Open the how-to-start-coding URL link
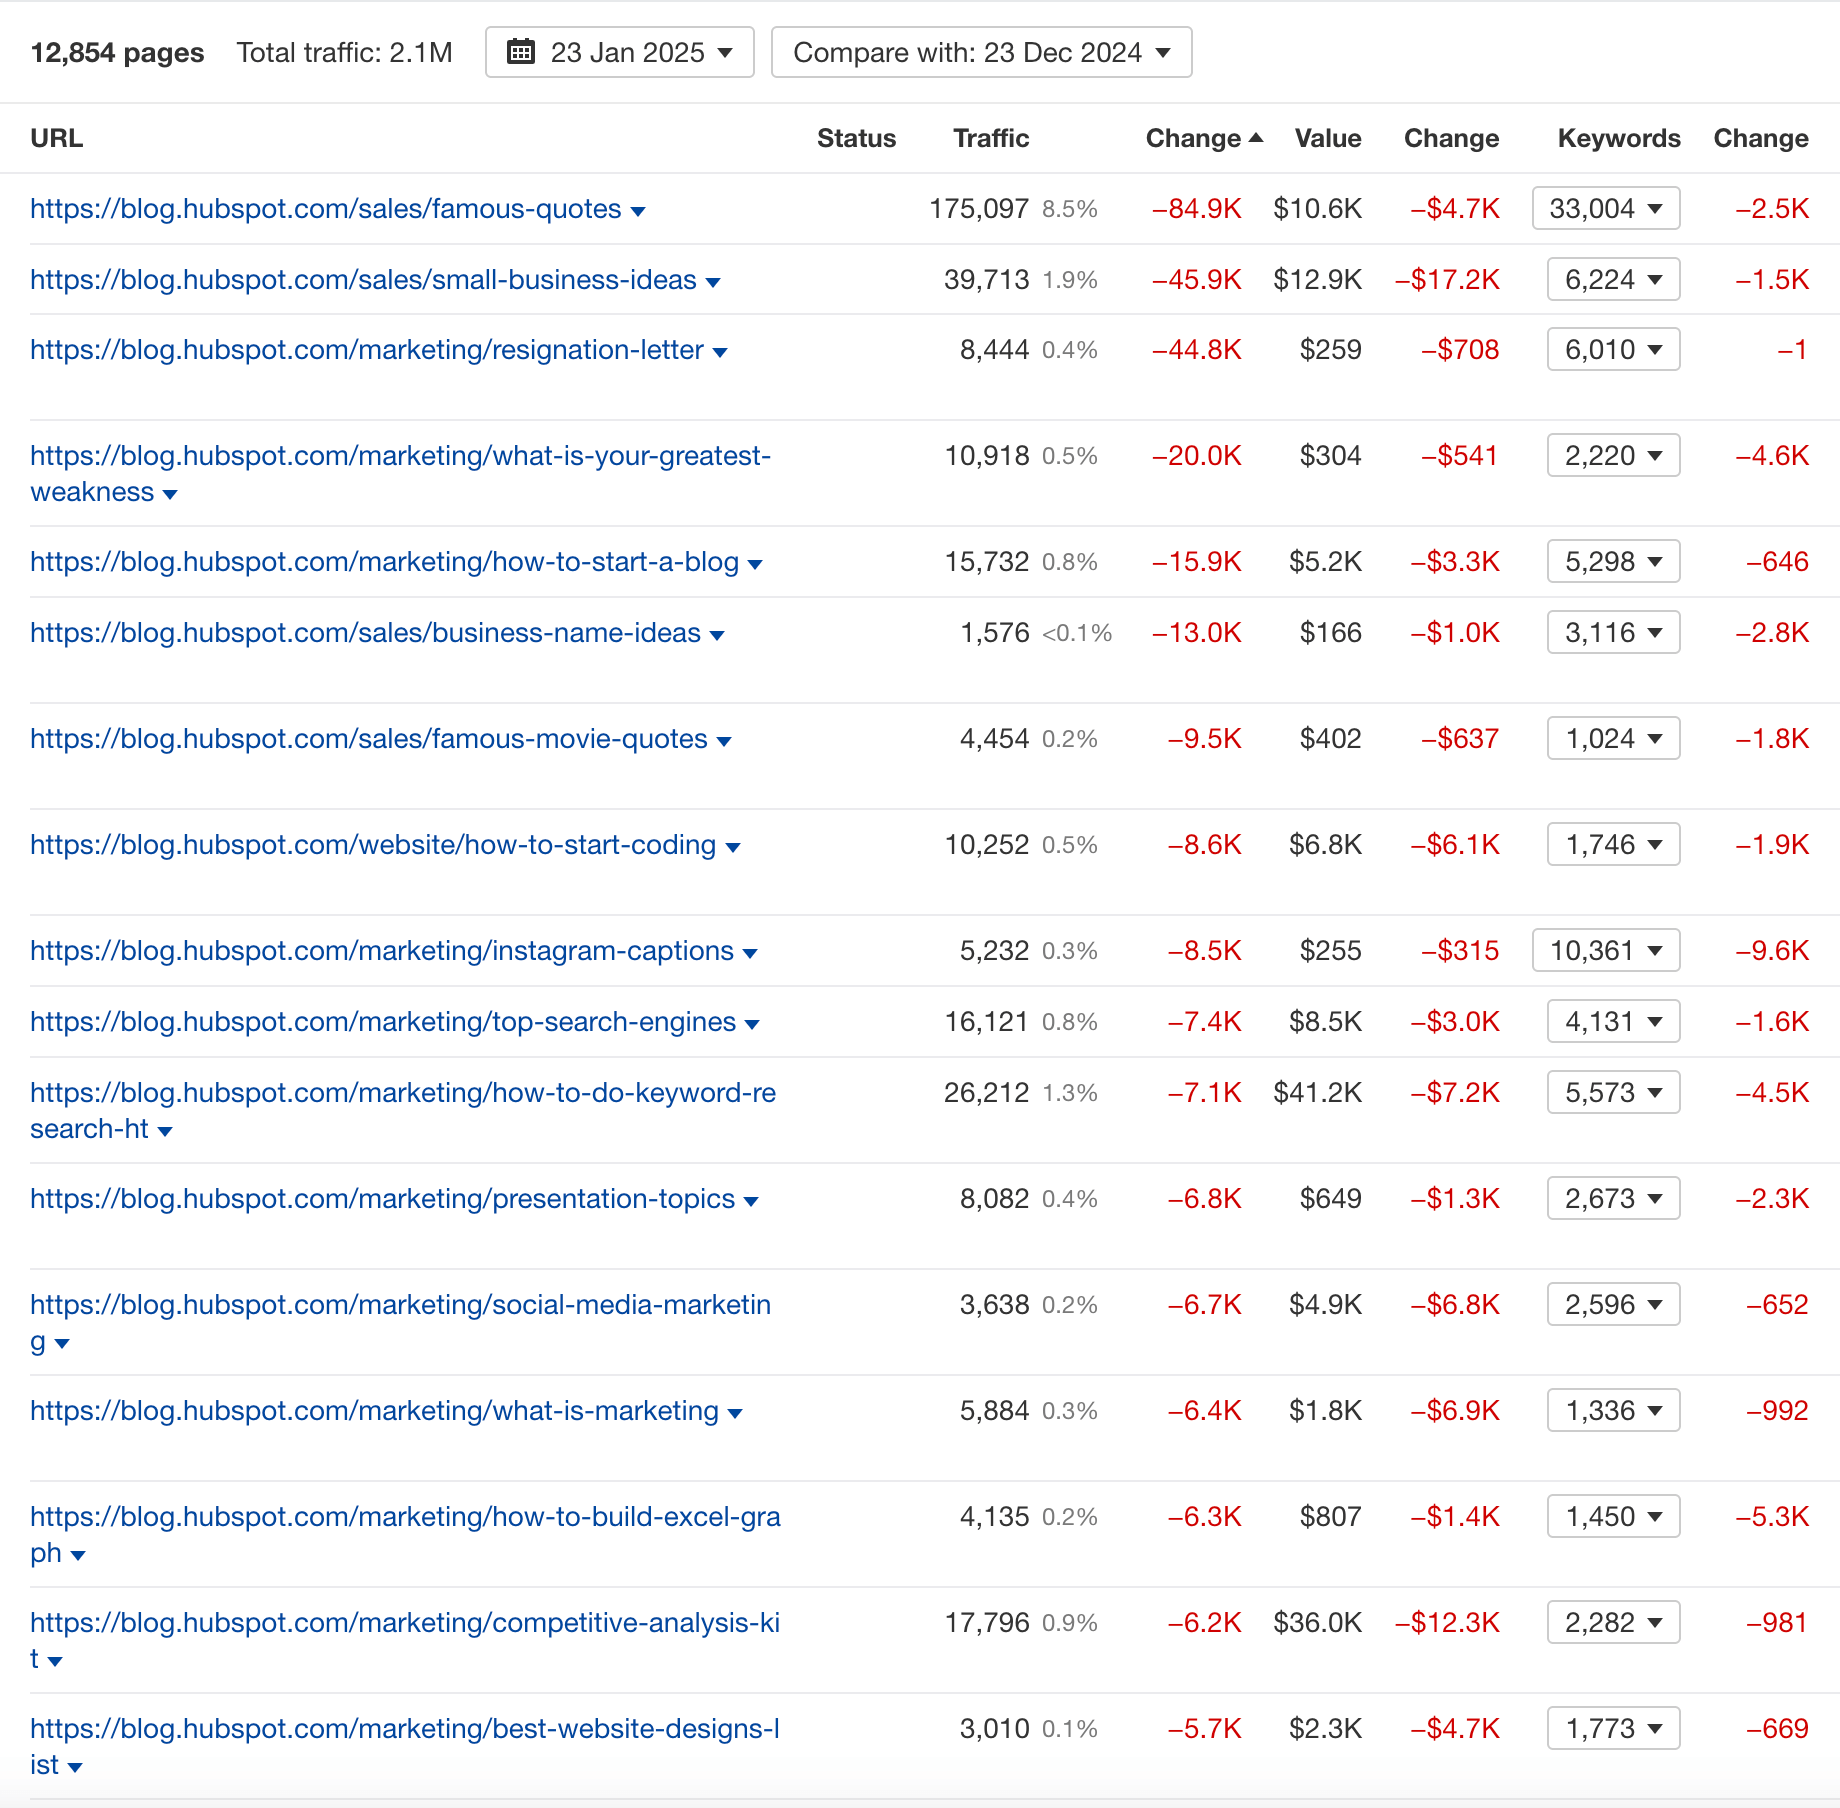This screenshot has width=1840, height=1808. tap(373, 845)
